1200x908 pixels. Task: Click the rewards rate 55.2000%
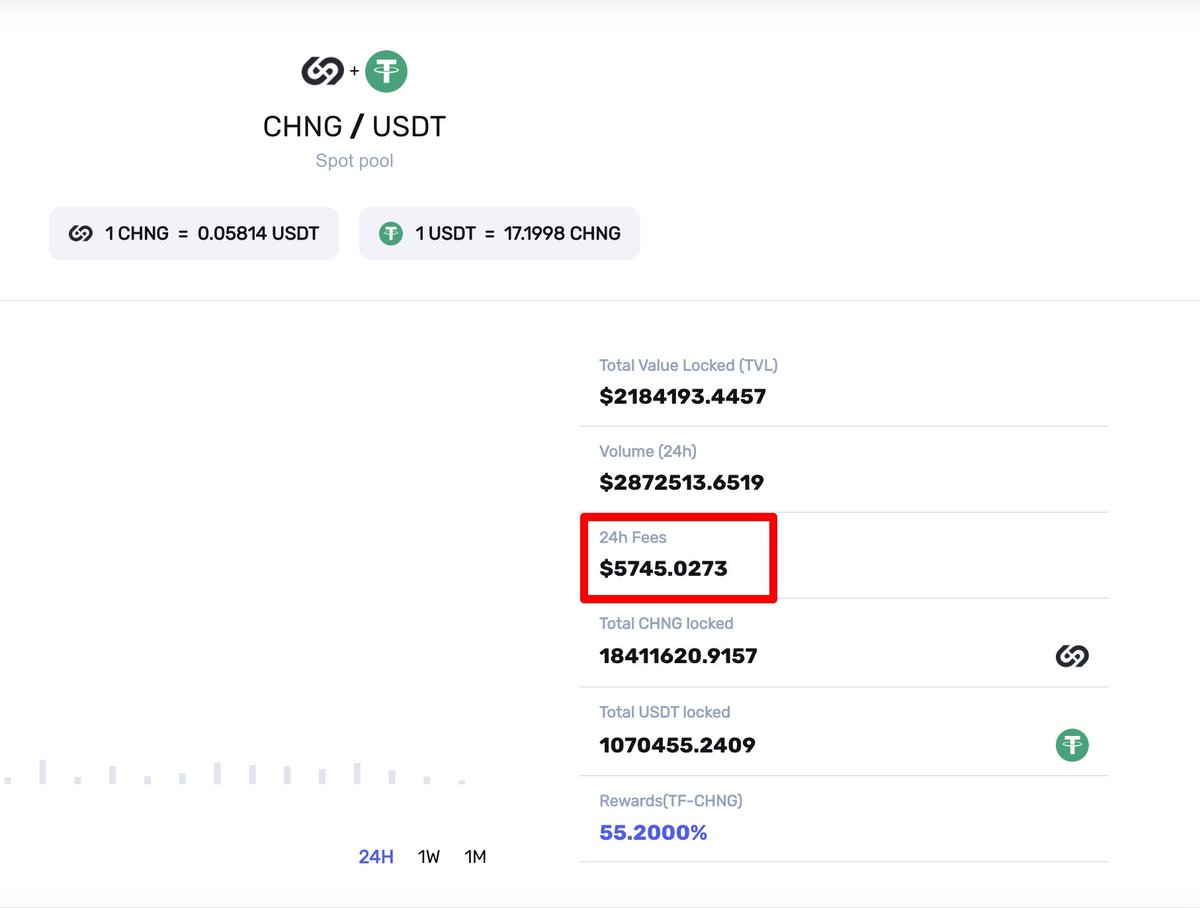click(653, 832)
